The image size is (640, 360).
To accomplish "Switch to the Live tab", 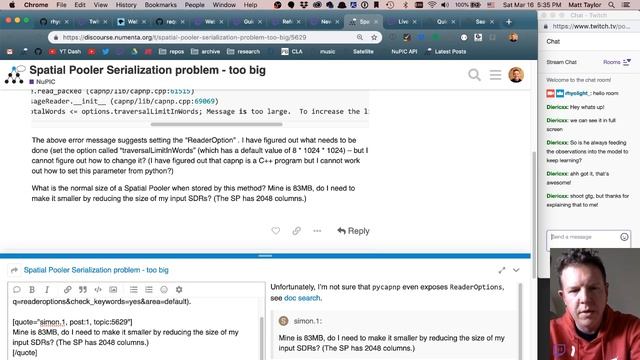I will point(403,22).
